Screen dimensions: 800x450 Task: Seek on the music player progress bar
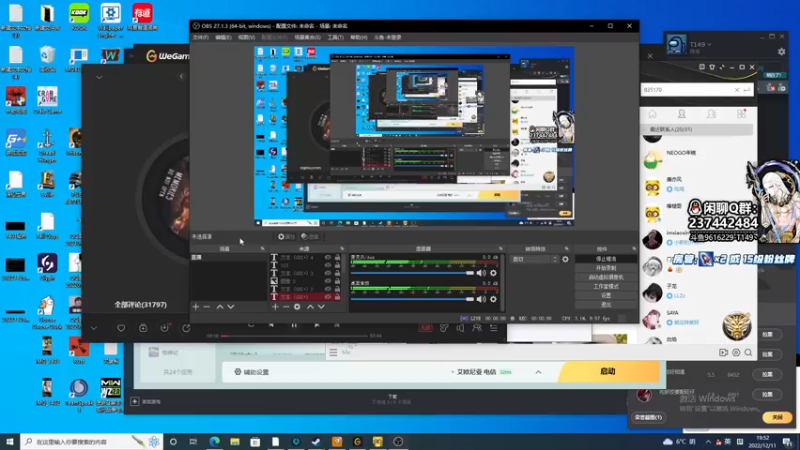294,336
